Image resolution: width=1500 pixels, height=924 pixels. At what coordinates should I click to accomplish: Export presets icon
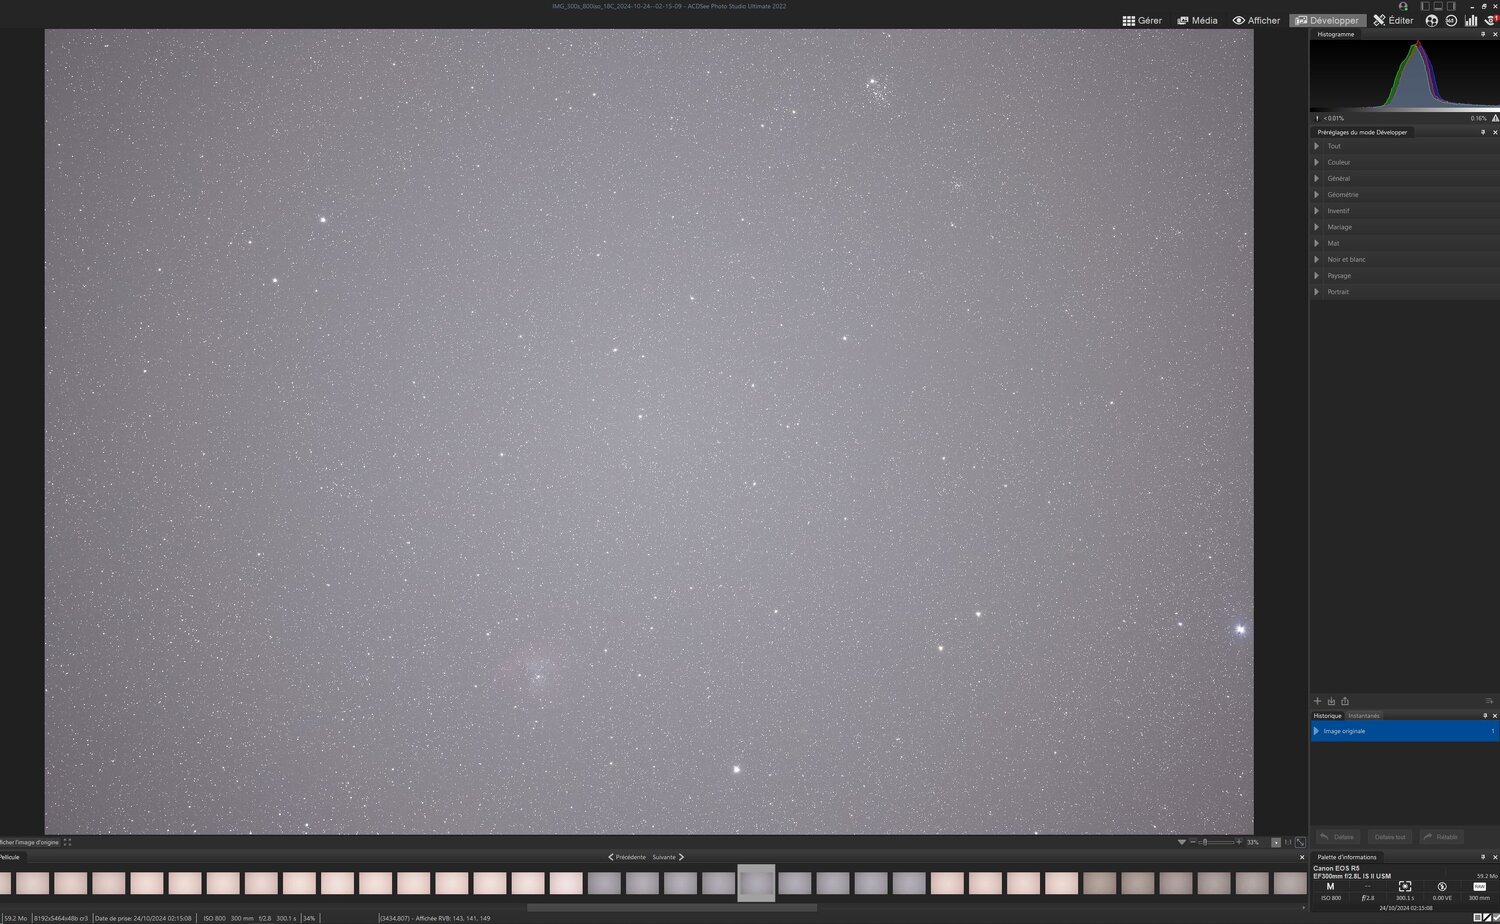coord(1345,701)
